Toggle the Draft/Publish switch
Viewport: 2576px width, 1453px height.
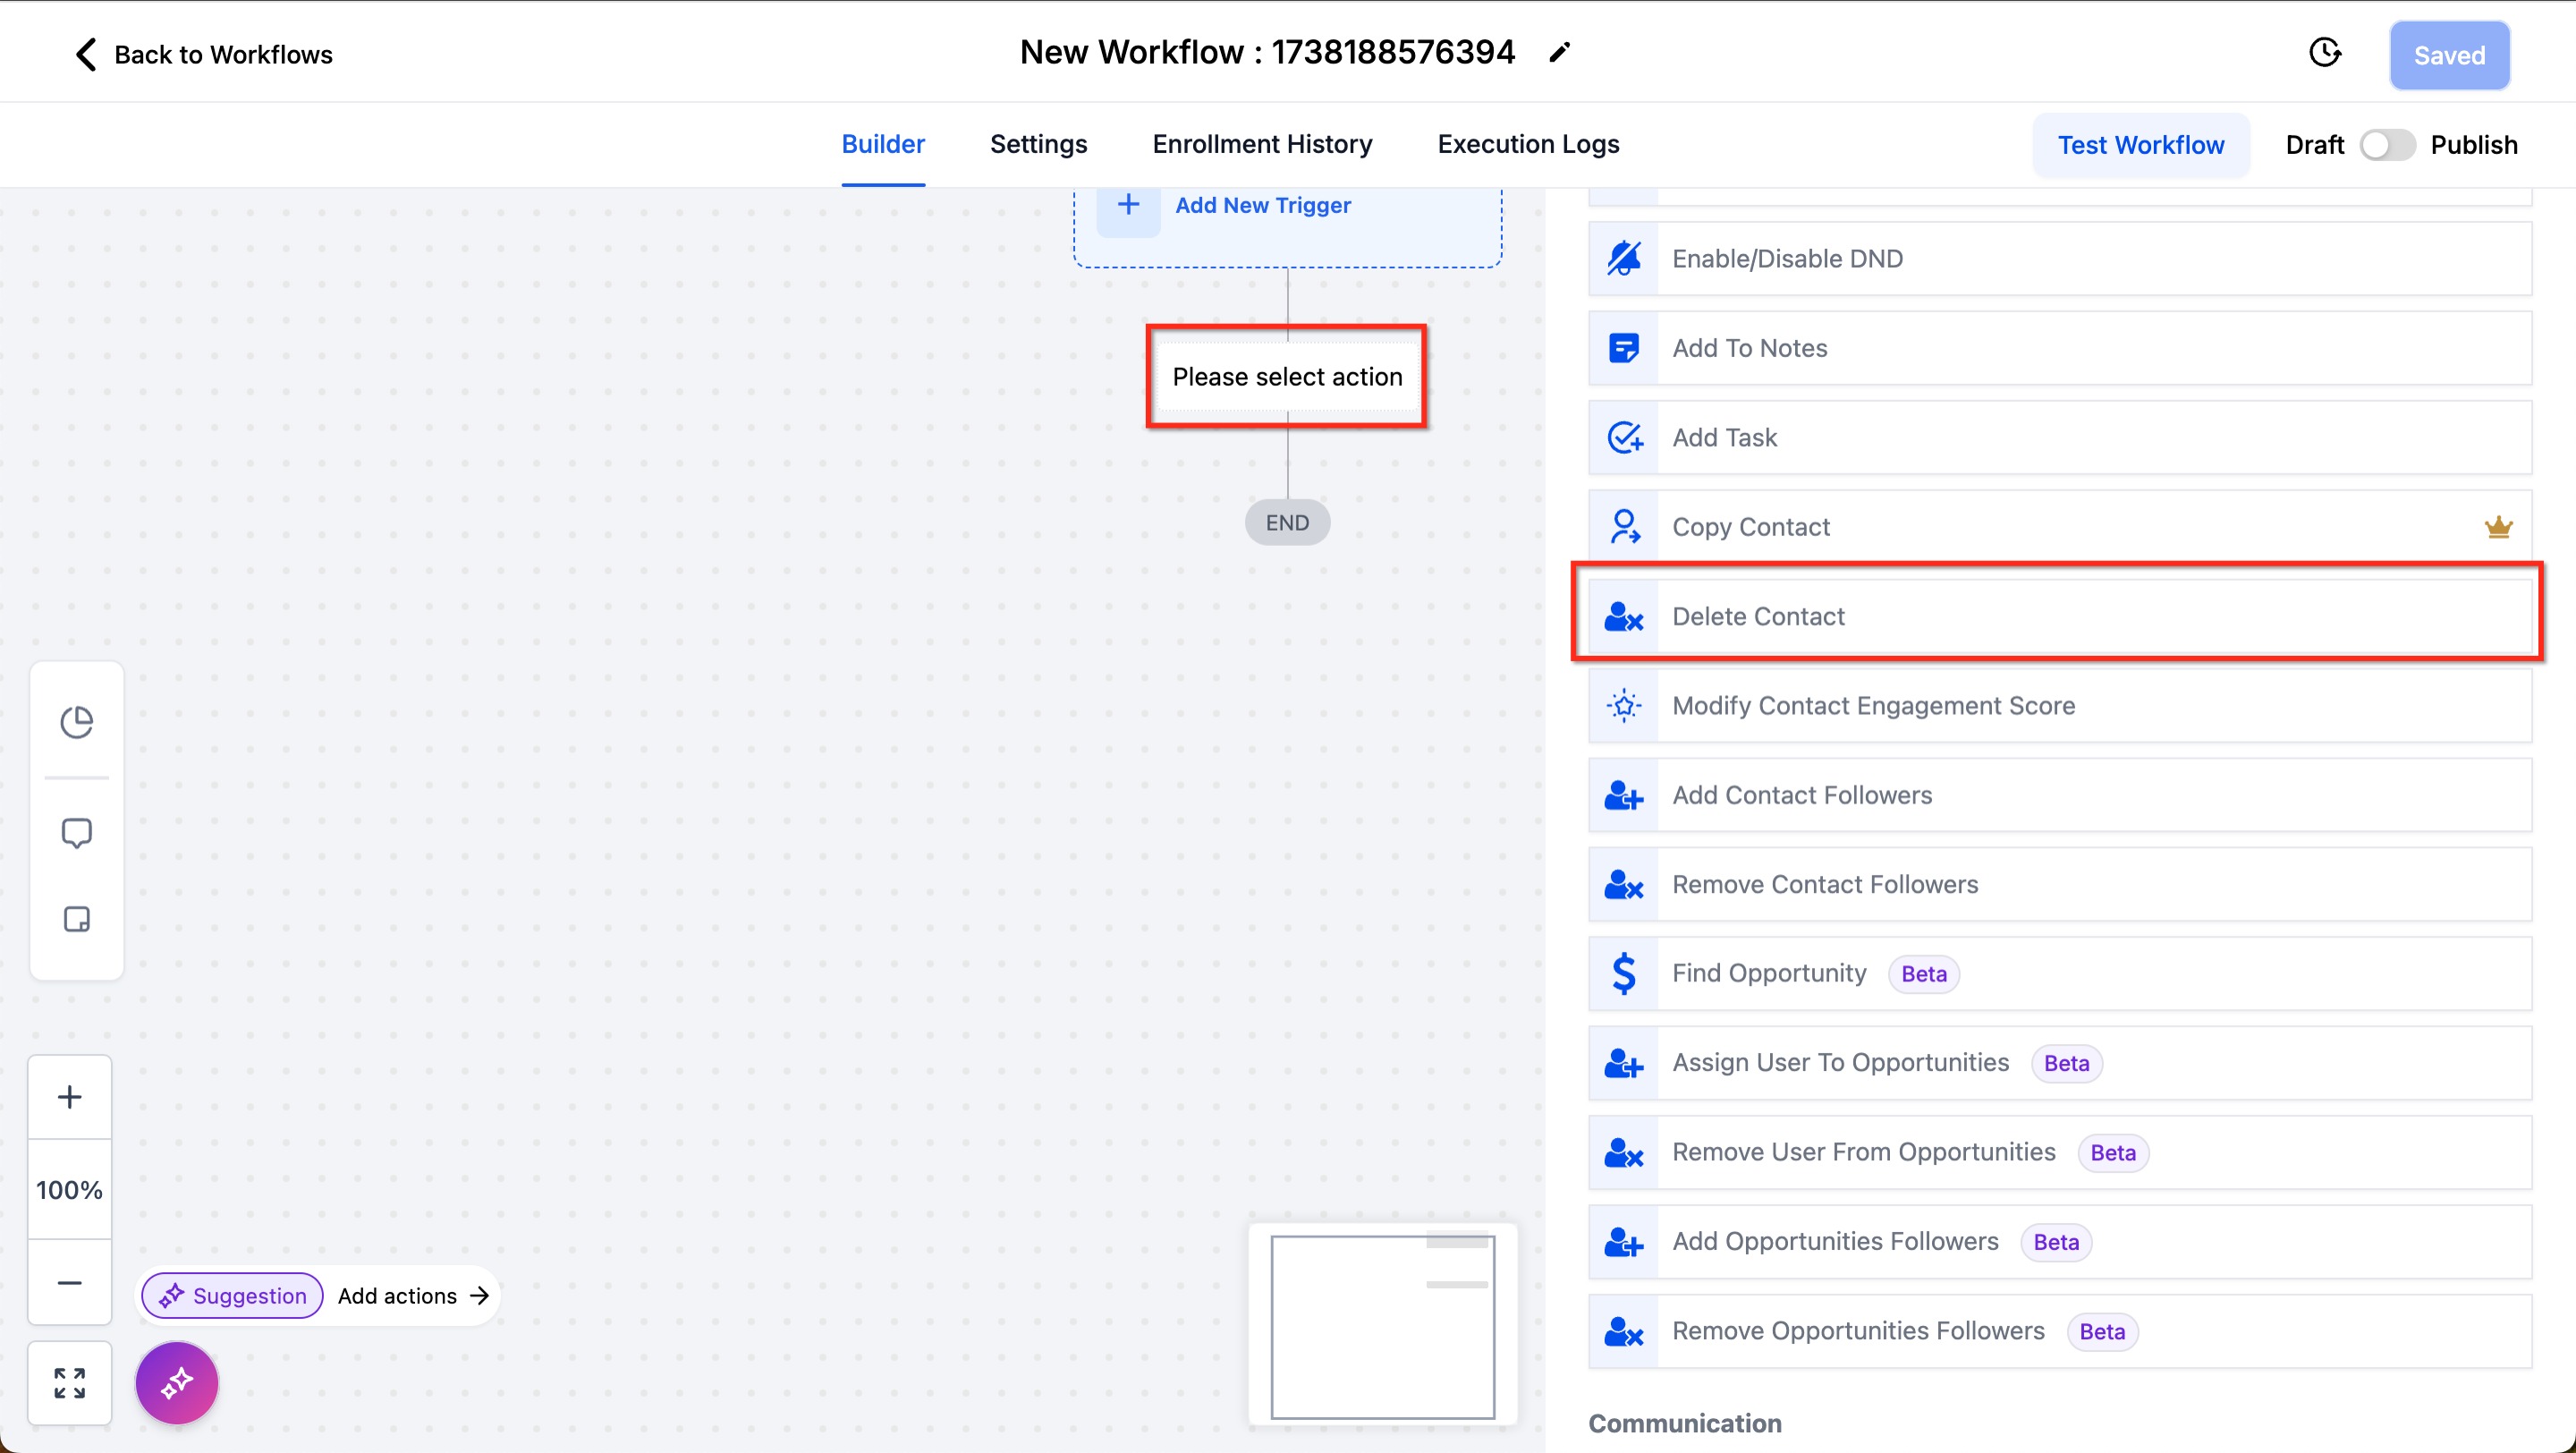point(2386,145)
